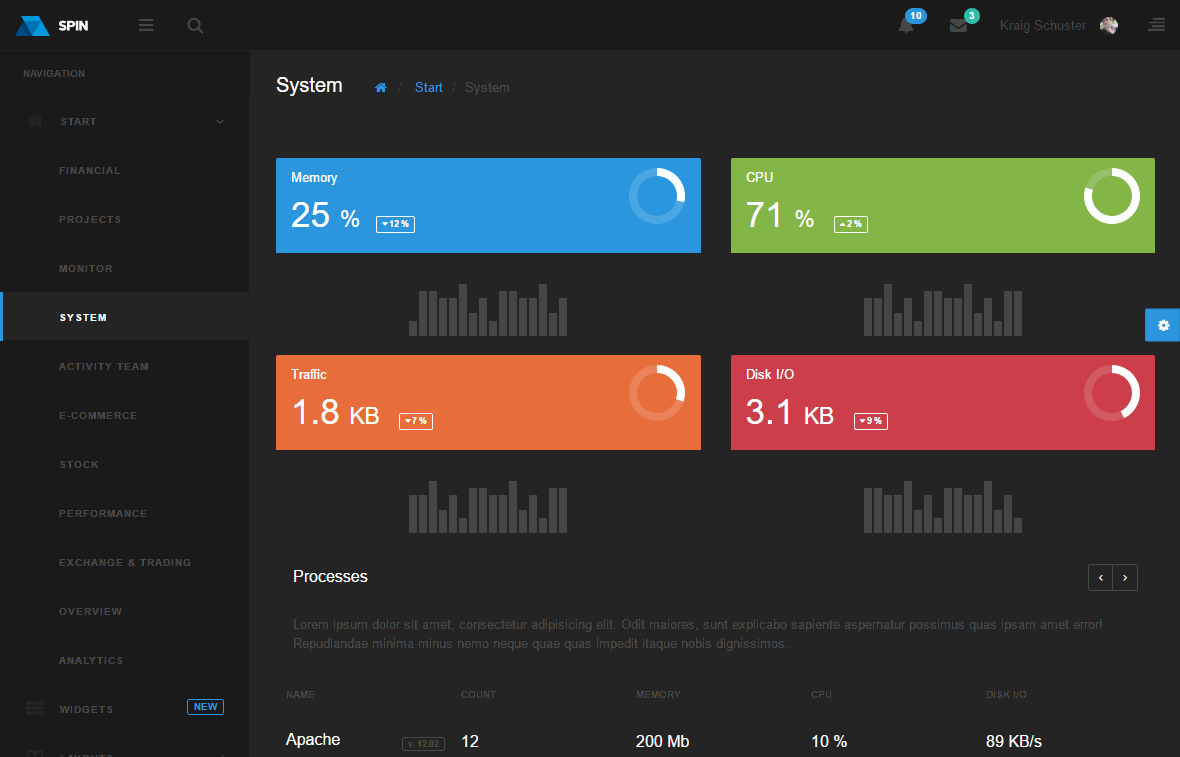Viewport: 1180px width, 757px height.
Task: Click the Kraig Schuster username
Action: point(1042,26)
